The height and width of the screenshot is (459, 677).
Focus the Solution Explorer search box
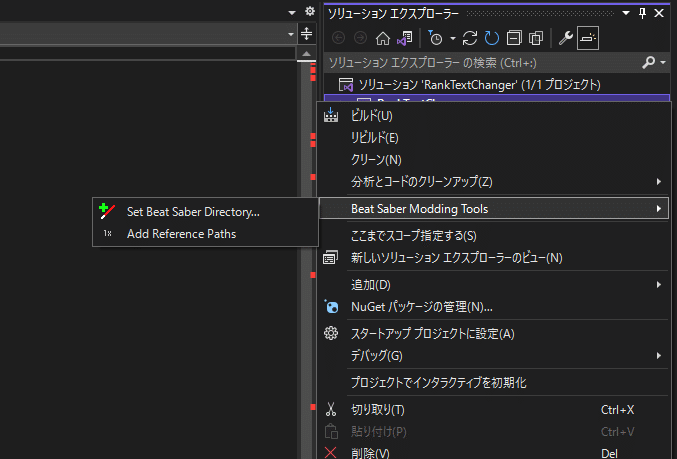[x=481, y=63]
